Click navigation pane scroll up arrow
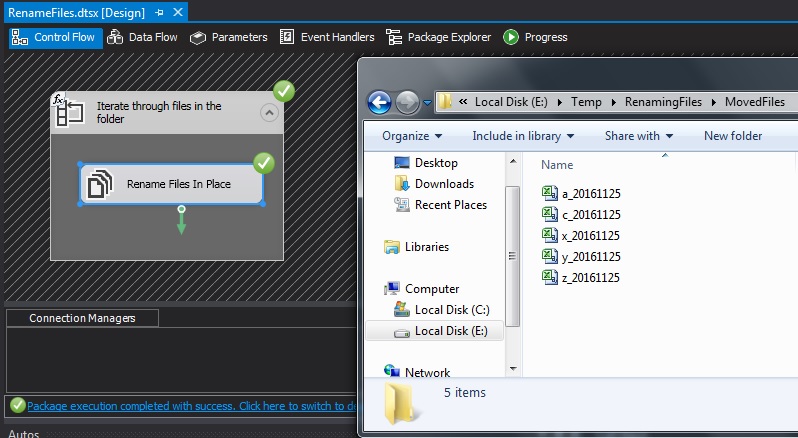Screen dimensions: 798x438 pyautogui.click(x=513, y=162)
